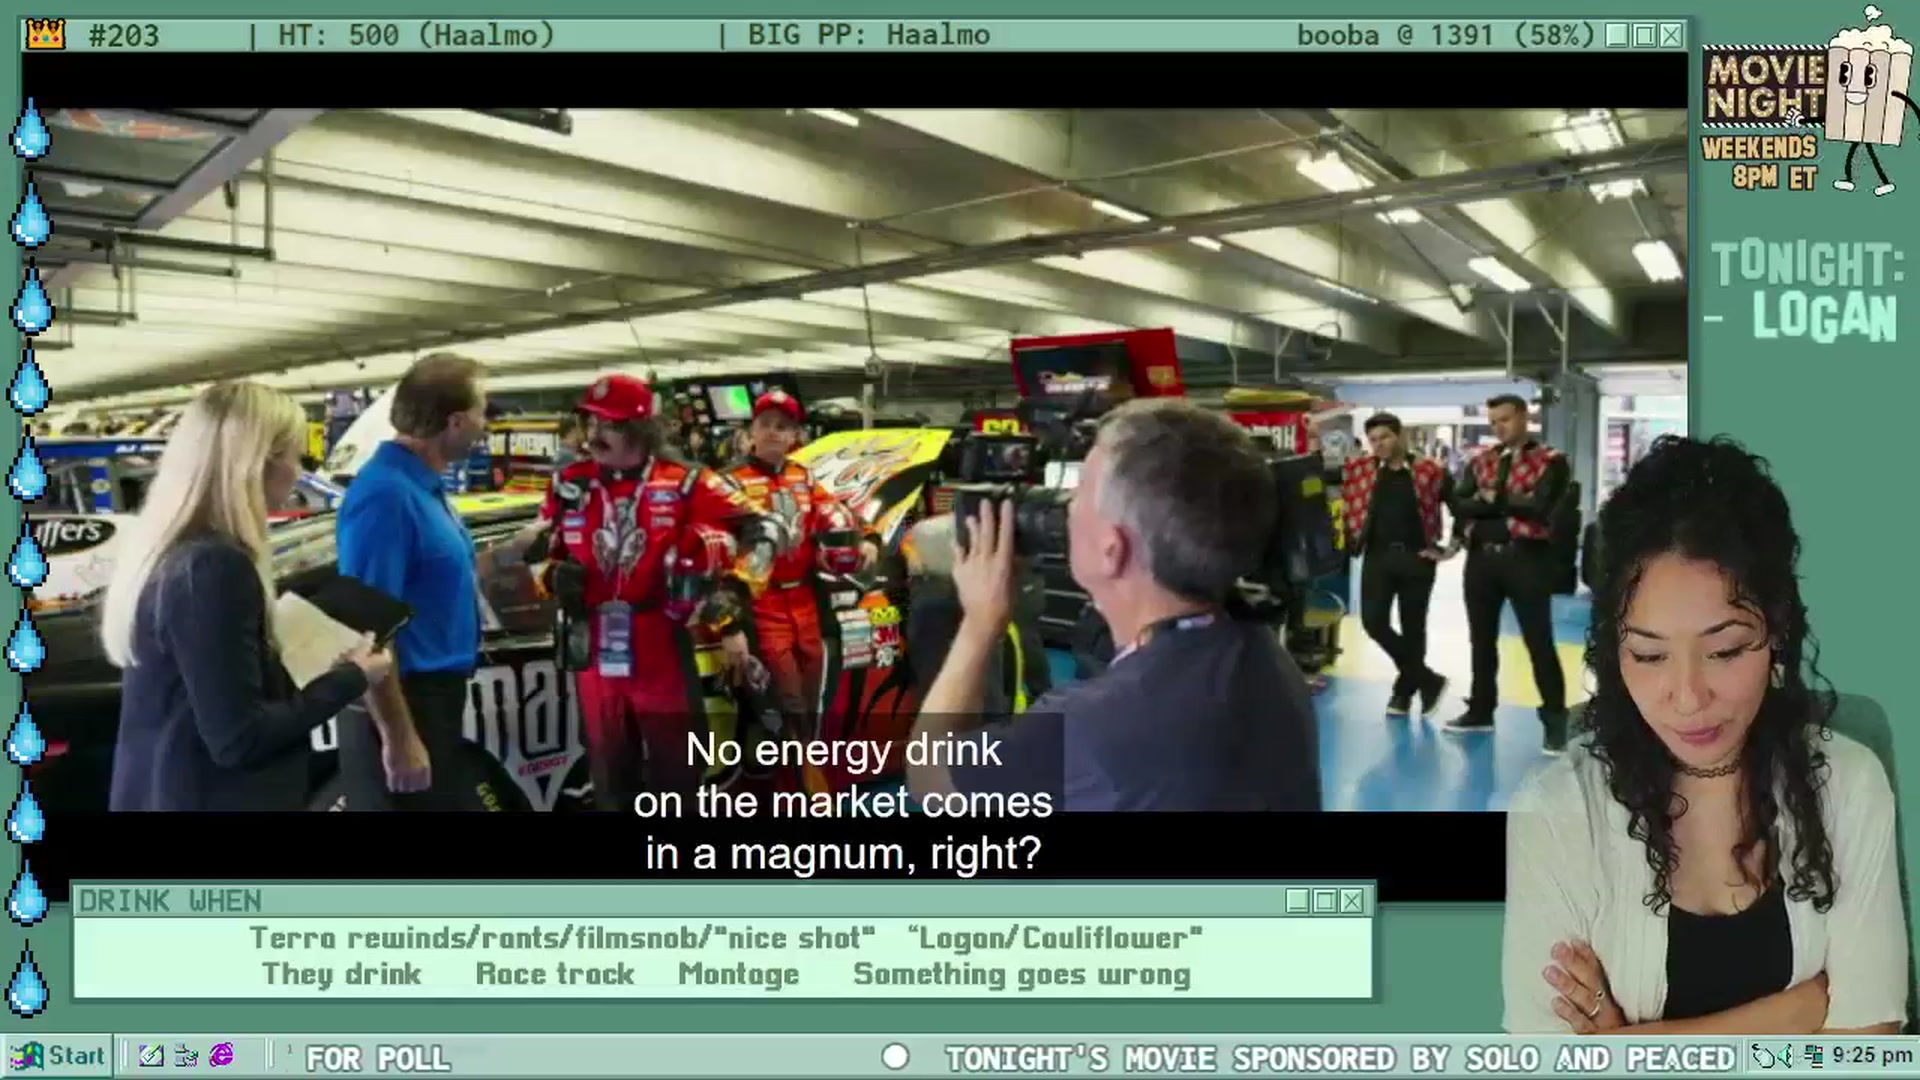Click the white record dot on taskbar
Viewport: 1920px width, 1080px height.
tap(895, 1057)
